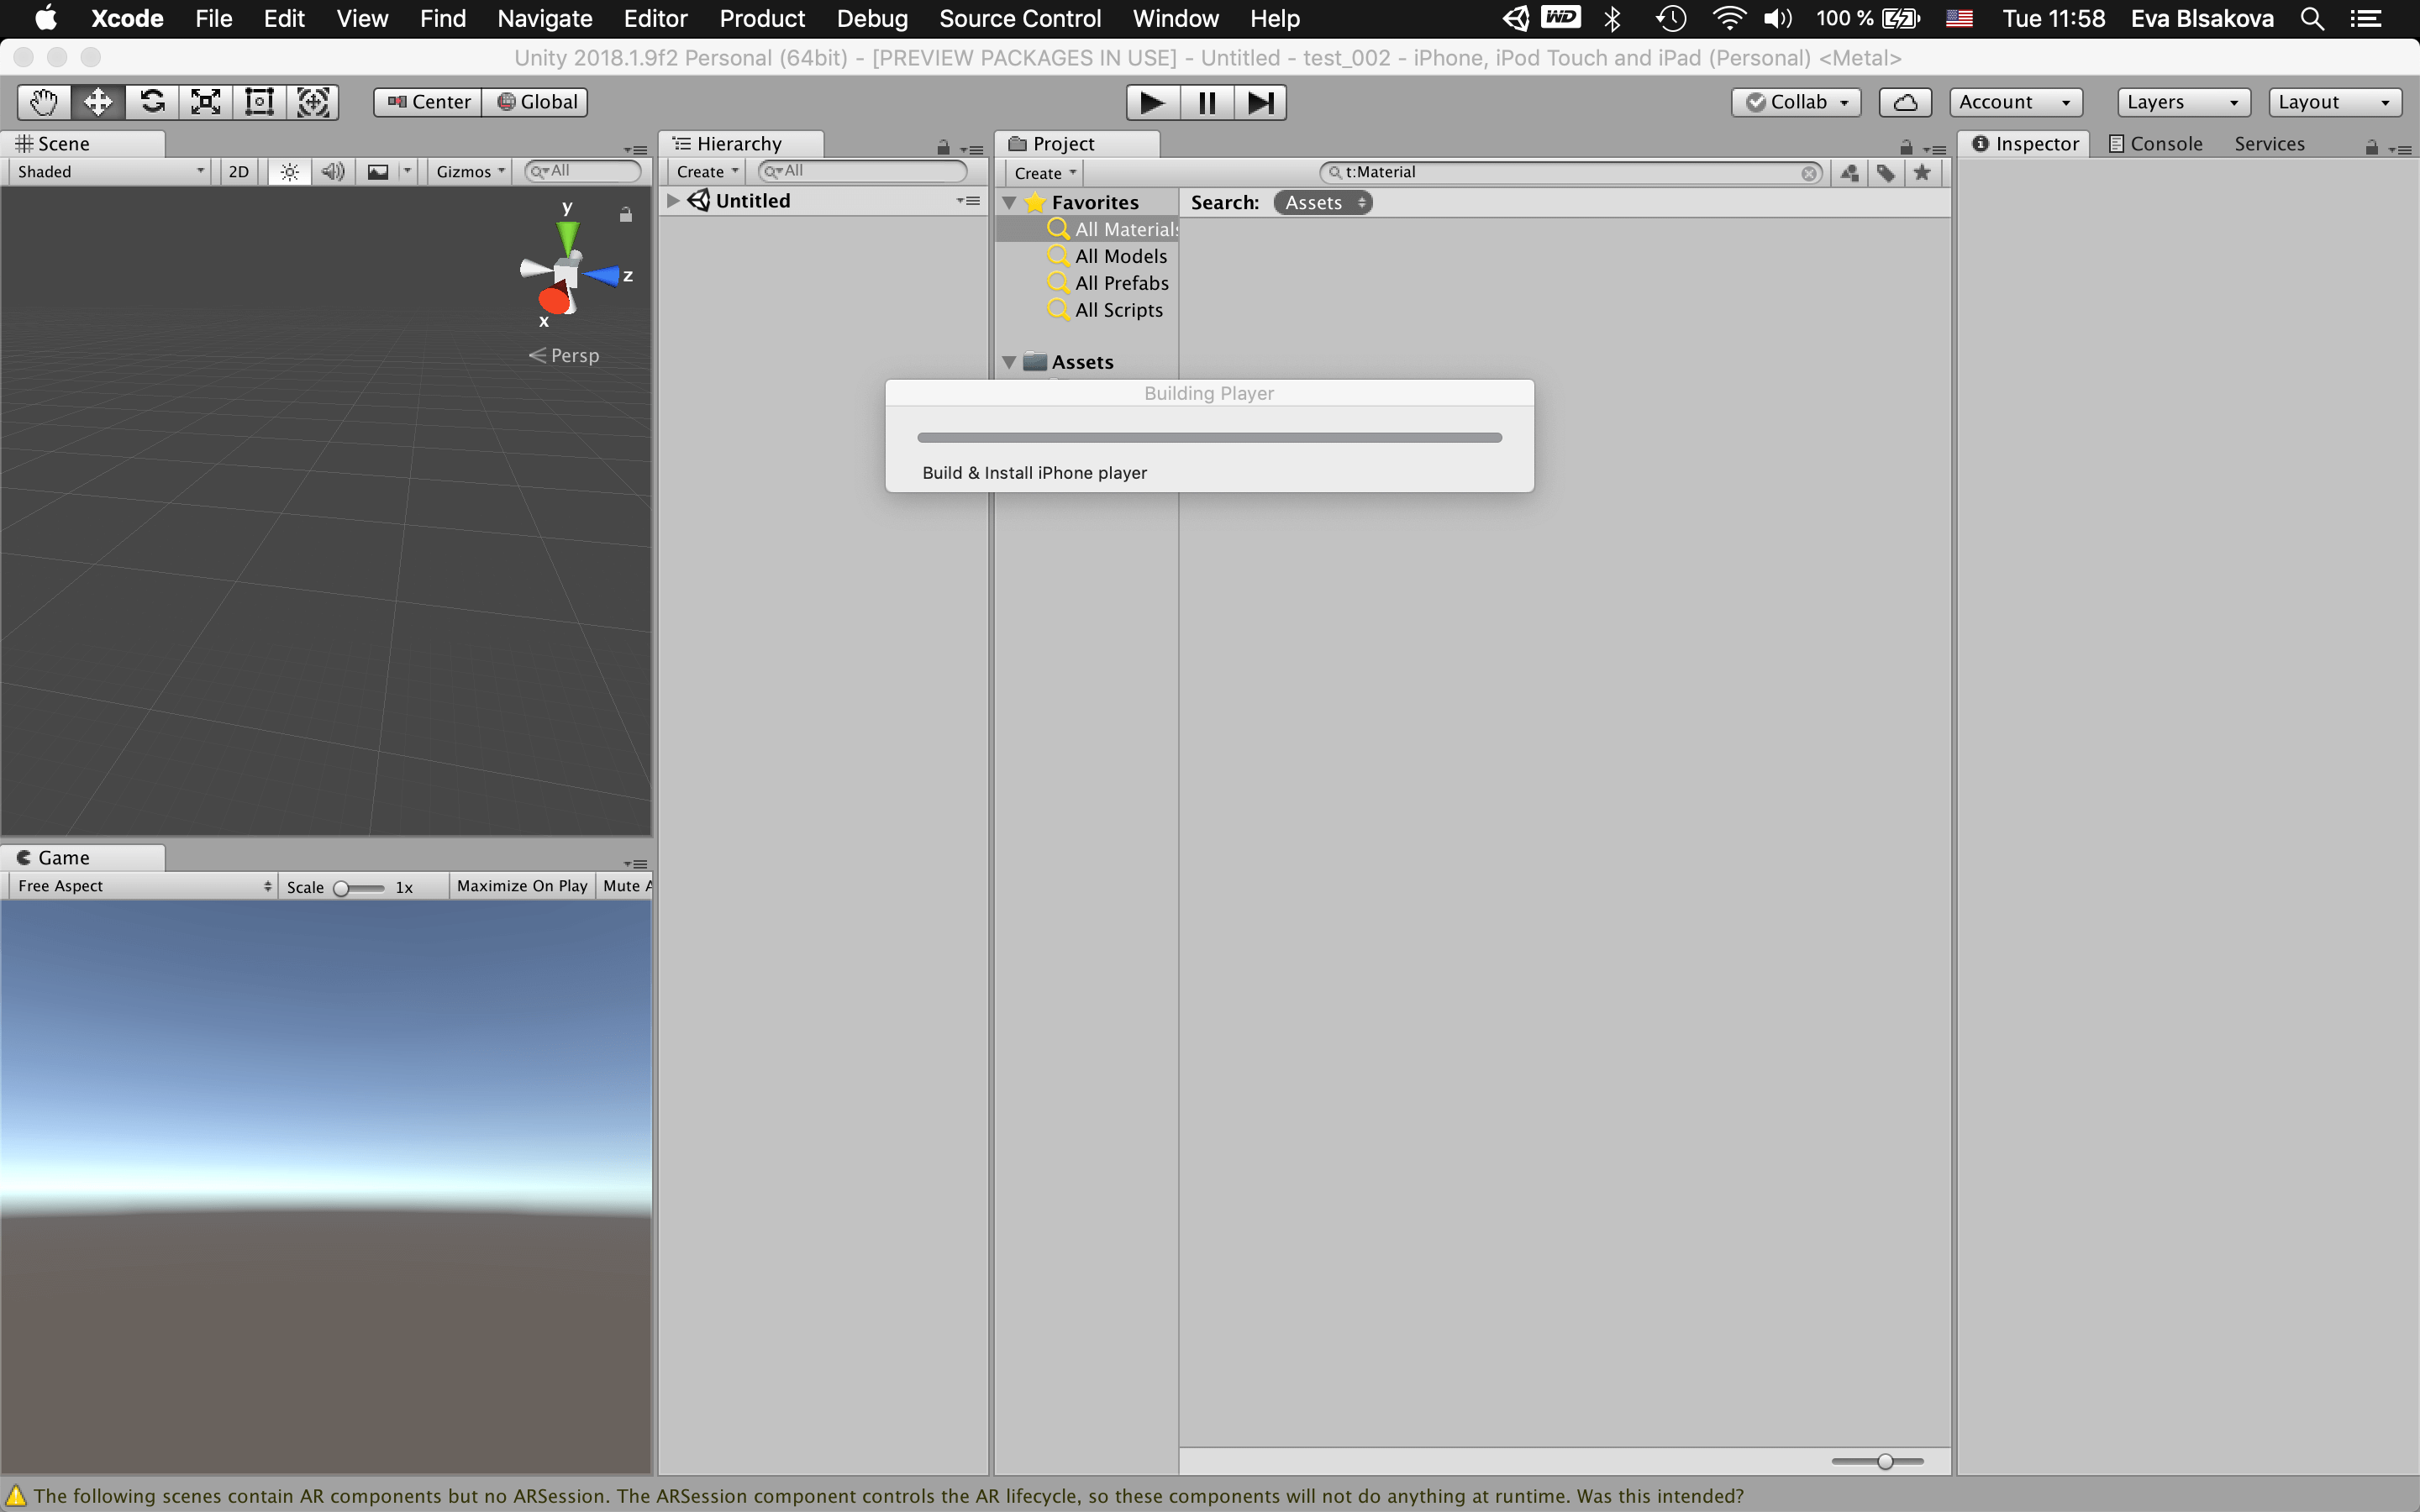2420x1512 pixels.
Task: Toggle scene lighting sun icon
Action: tap(289, 172)
